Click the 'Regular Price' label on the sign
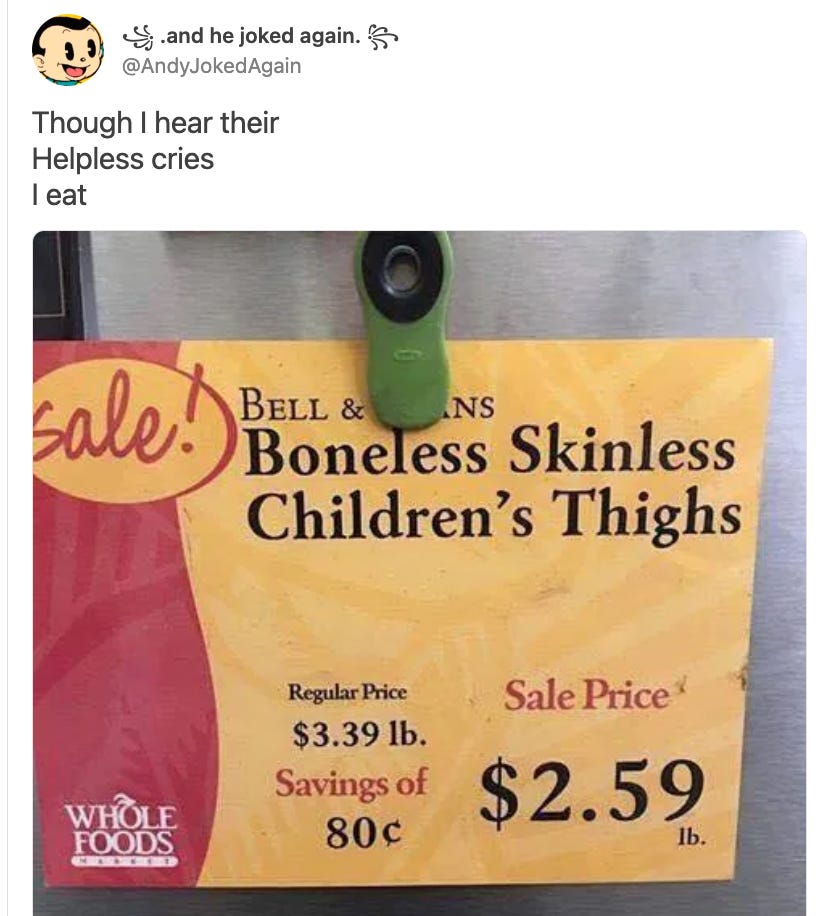This screenshot has height=916, width=824. pyautogui.click(x=347, y=693)
